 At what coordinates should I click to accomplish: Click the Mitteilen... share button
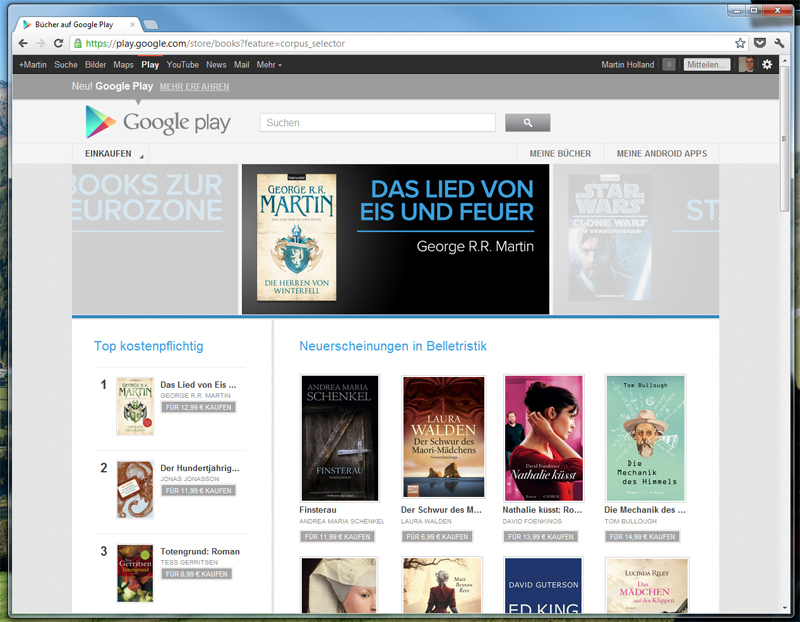pos(707,65)
